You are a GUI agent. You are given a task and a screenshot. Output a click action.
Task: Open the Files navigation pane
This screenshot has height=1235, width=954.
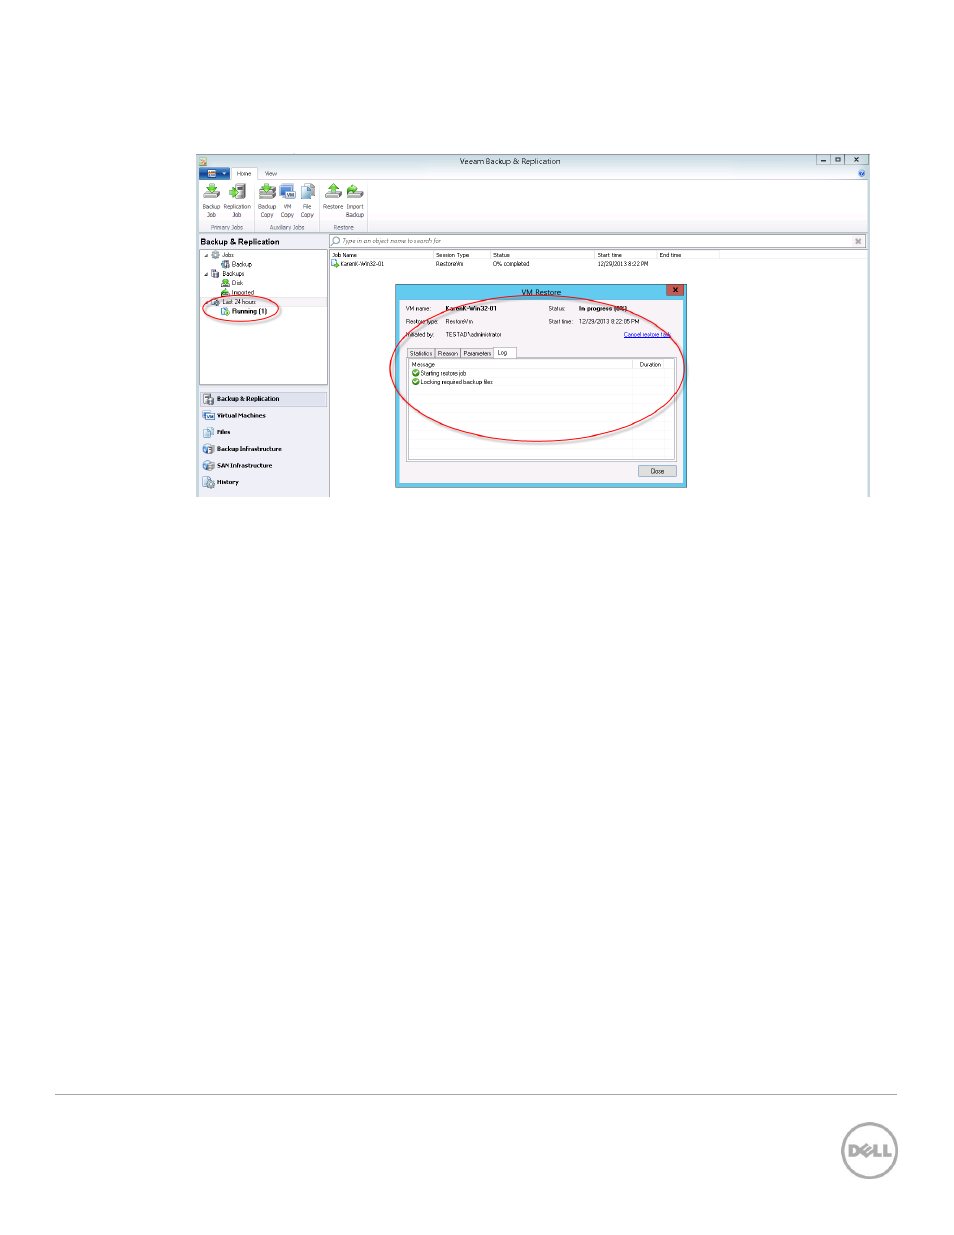coord(264,432)
